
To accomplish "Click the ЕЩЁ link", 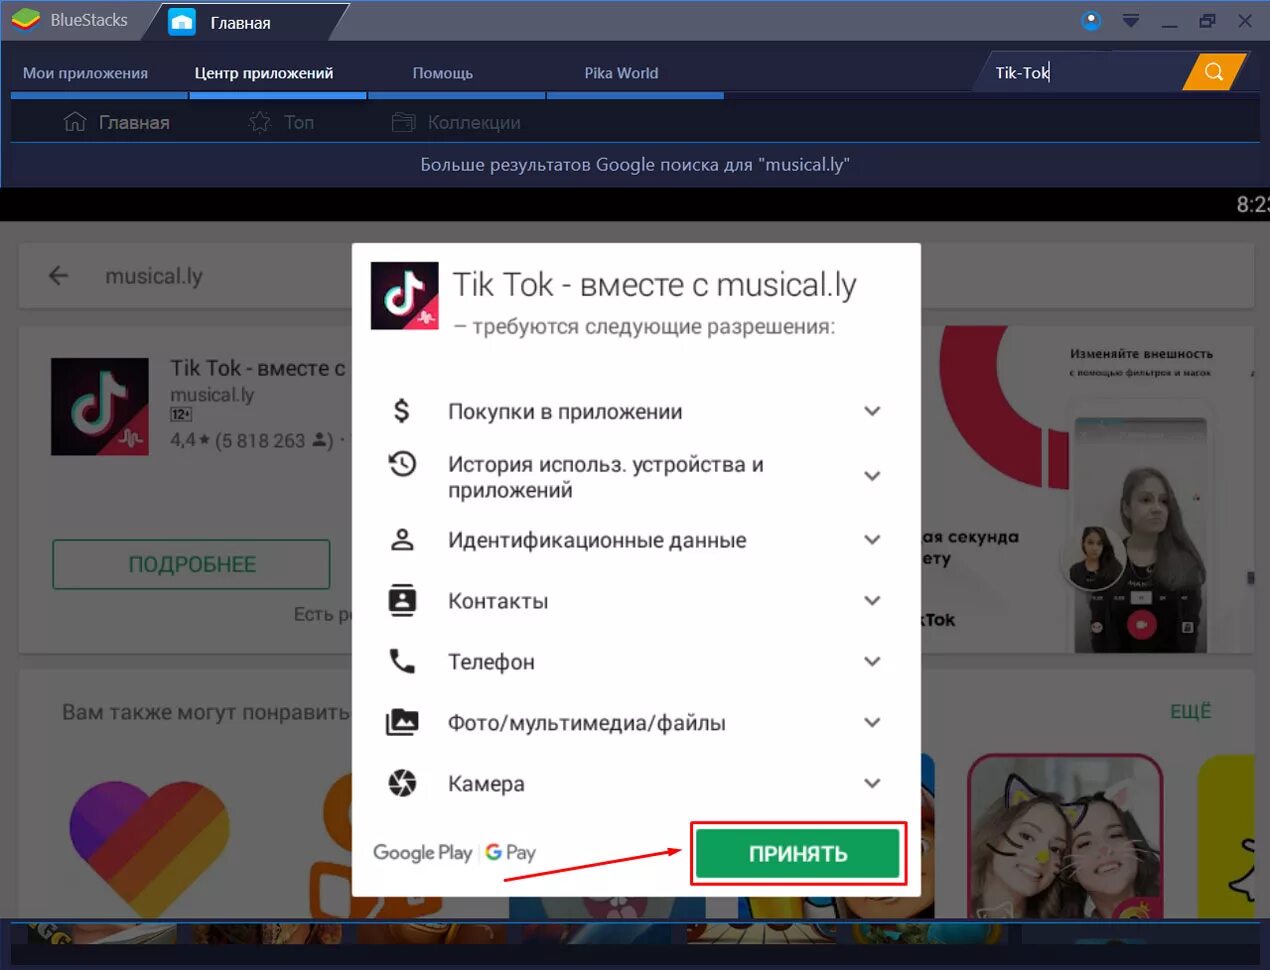I will point(1191,711).
